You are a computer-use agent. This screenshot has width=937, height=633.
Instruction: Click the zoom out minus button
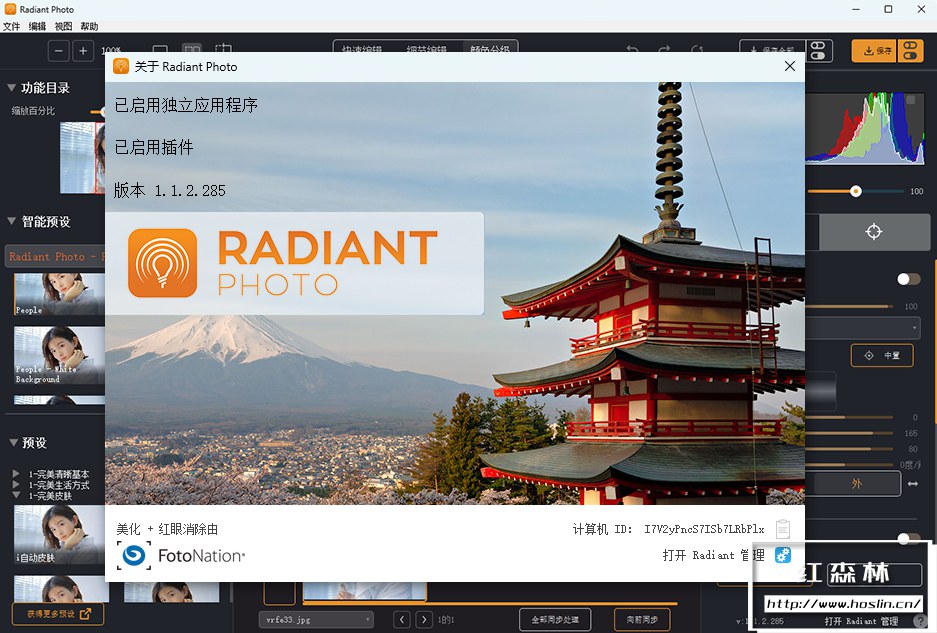pyautogui.click(x=59, y=51)
